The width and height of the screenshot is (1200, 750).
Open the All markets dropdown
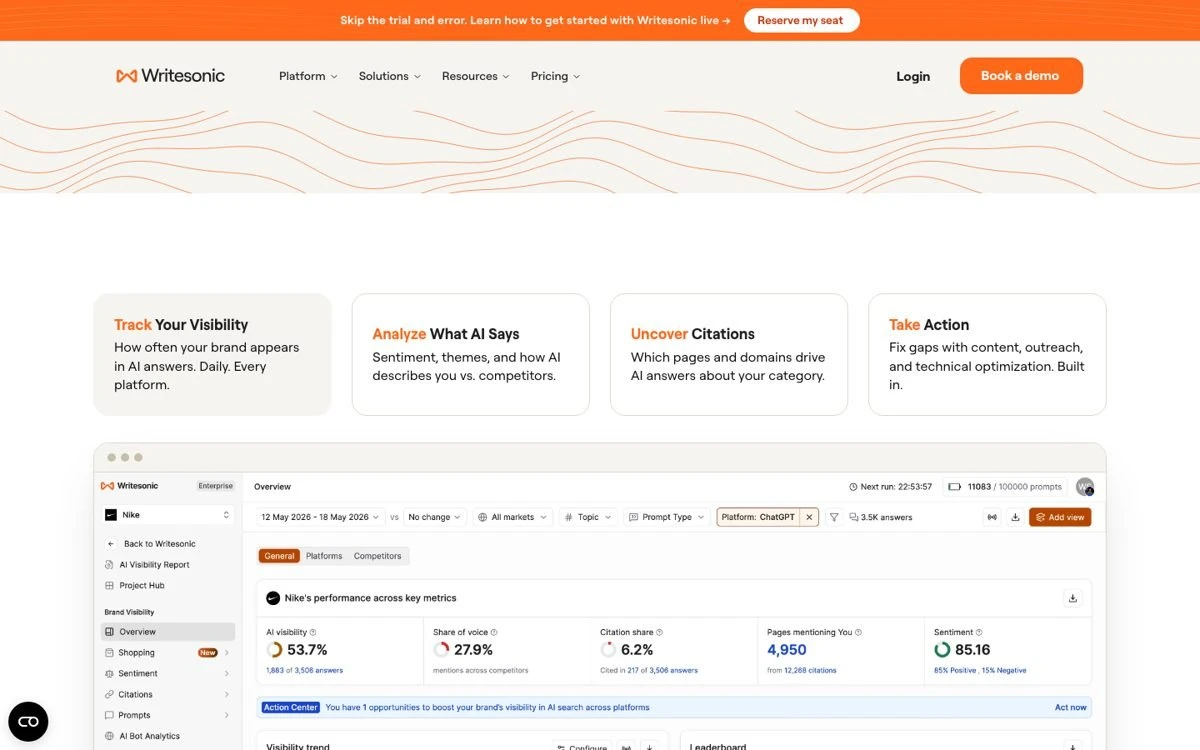click(x=512, y=517)
